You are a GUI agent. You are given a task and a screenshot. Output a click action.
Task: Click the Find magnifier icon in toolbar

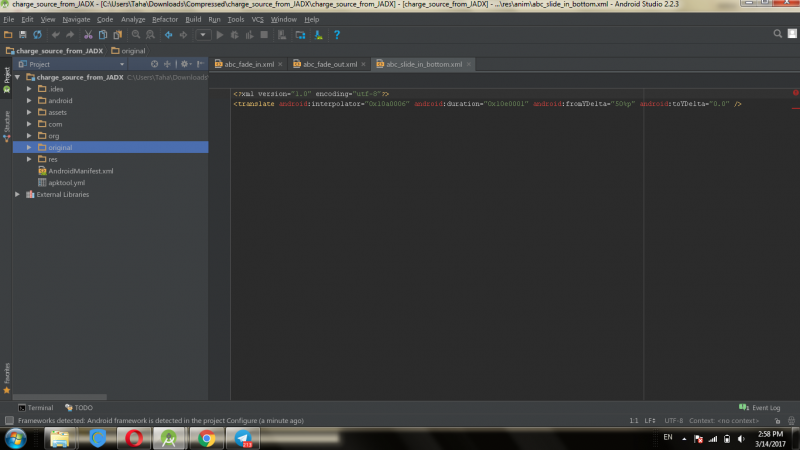[136, 34]
